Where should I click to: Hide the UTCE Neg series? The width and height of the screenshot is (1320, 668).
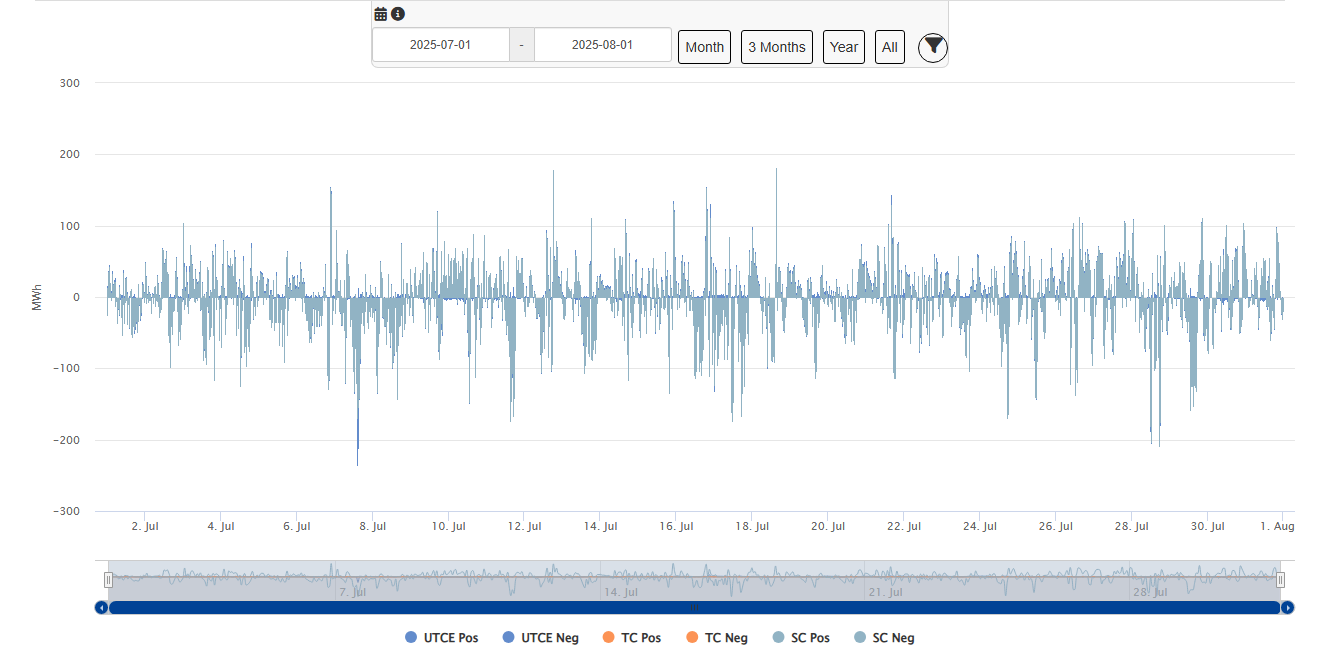click(540, 638)
